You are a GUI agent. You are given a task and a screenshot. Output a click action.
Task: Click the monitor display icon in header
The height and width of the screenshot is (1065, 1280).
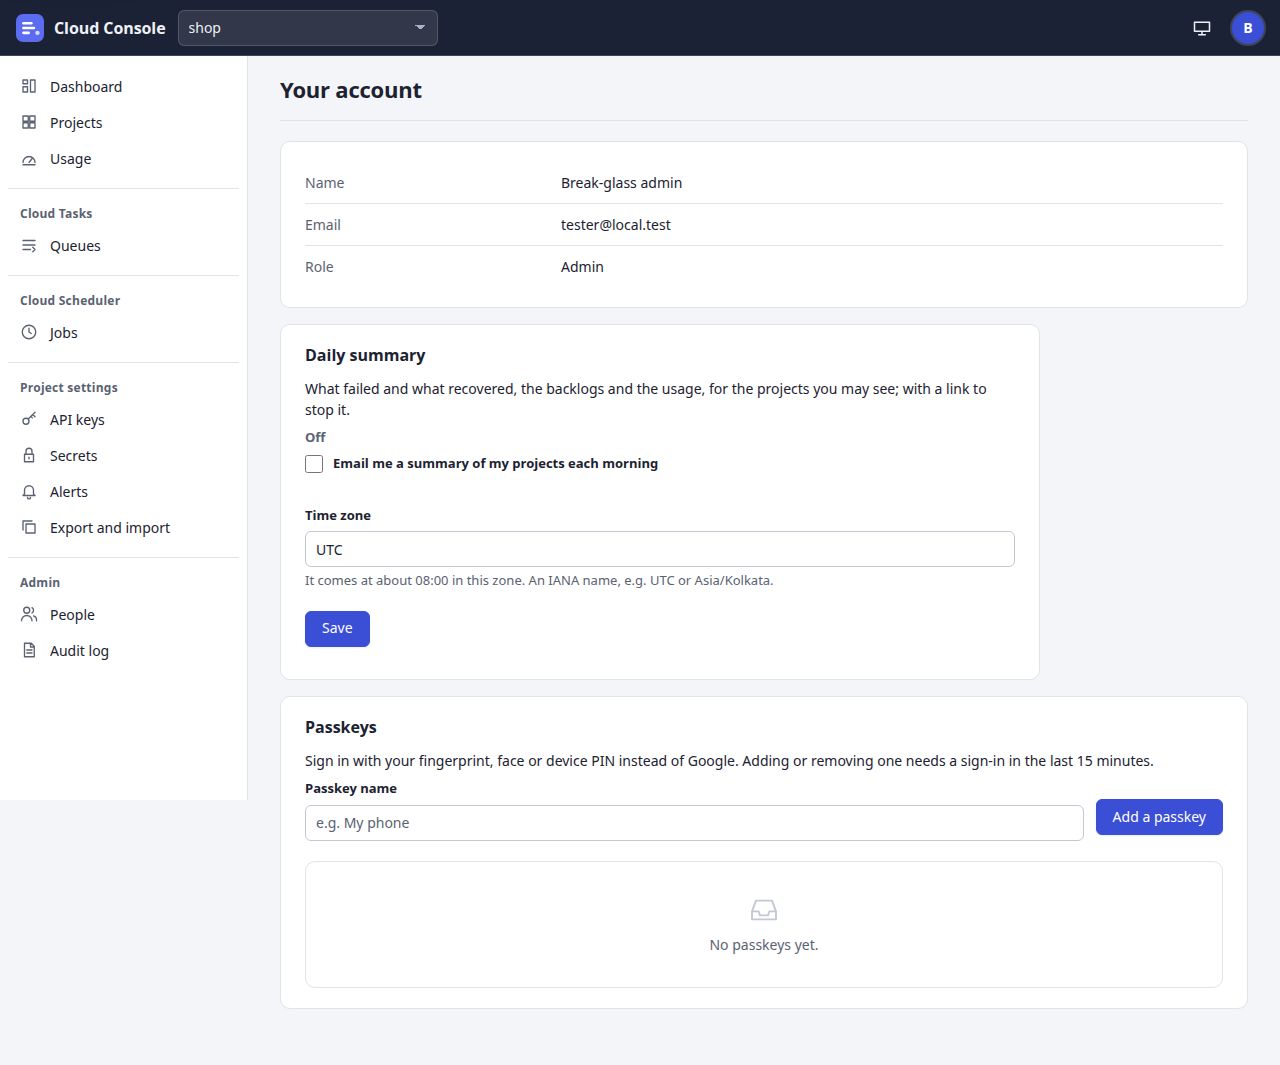(x=1202, y=28)
